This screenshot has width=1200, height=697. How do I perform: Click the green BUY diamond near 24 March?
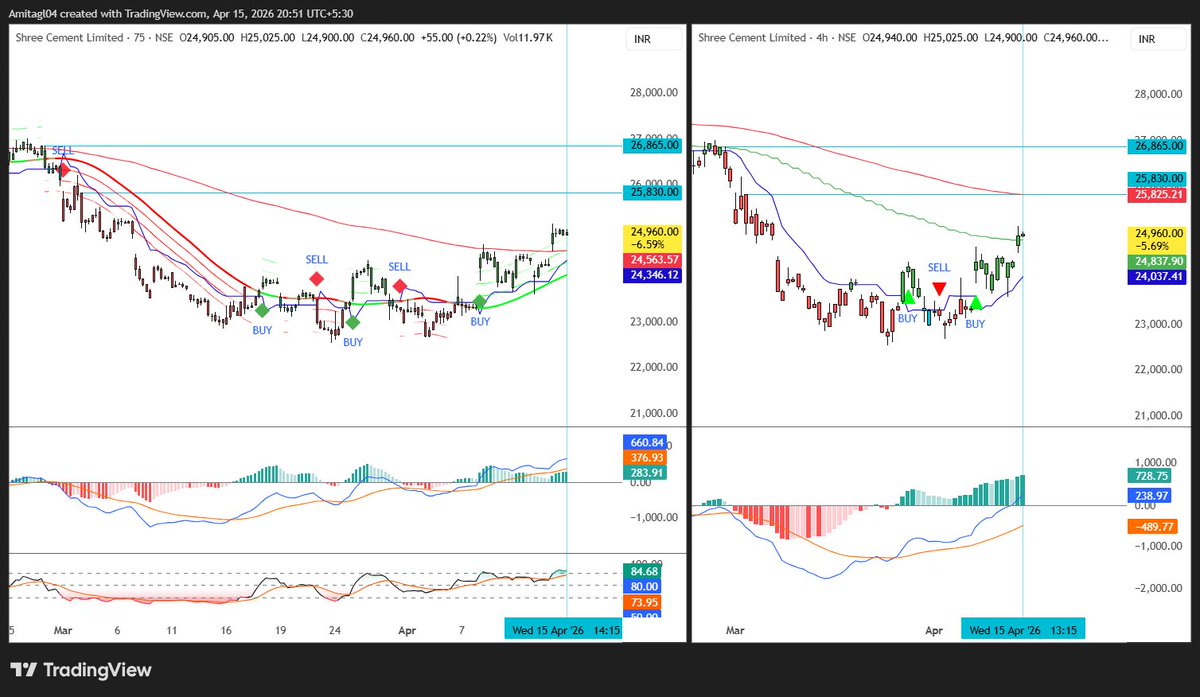pyautogui.click(x=353, y=323)
